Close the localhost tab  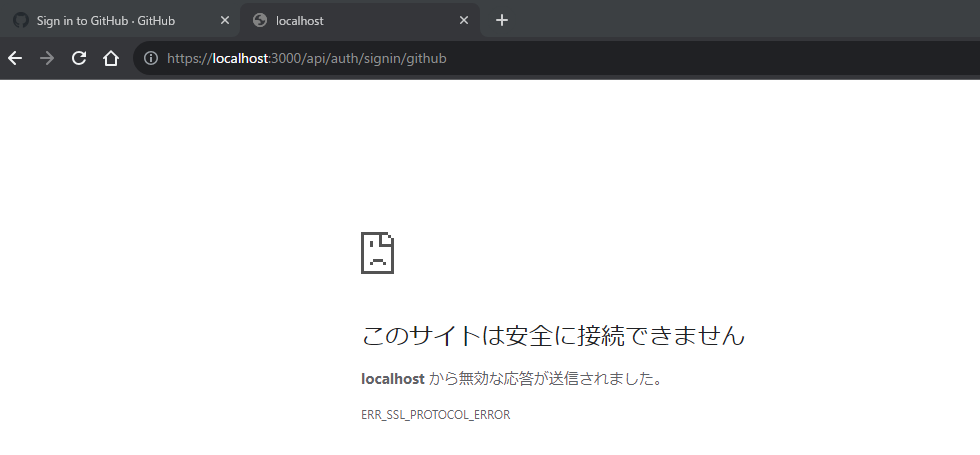(x=464, y=20)
